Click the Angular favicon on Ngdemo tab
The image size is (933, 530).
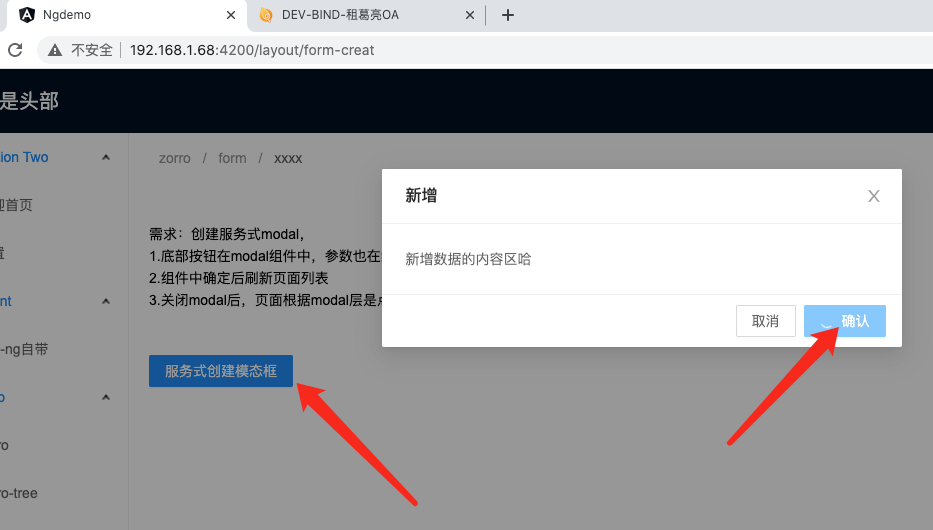[x=27, y=15]
